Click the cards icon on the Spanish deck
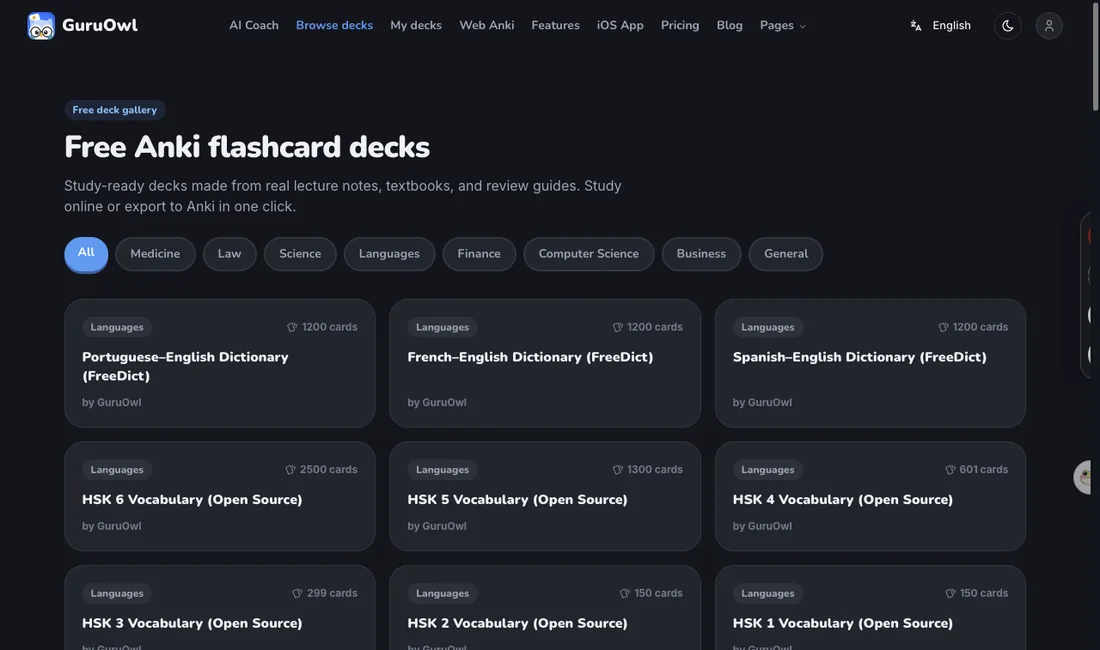 coord(943,327)
